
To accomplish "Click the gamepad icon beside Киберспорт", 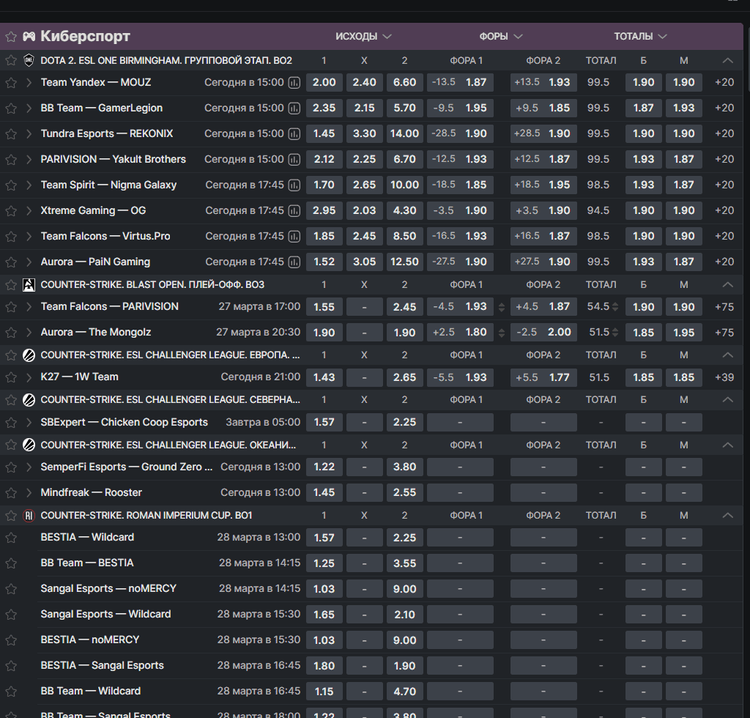I will [x=29, y=36].
